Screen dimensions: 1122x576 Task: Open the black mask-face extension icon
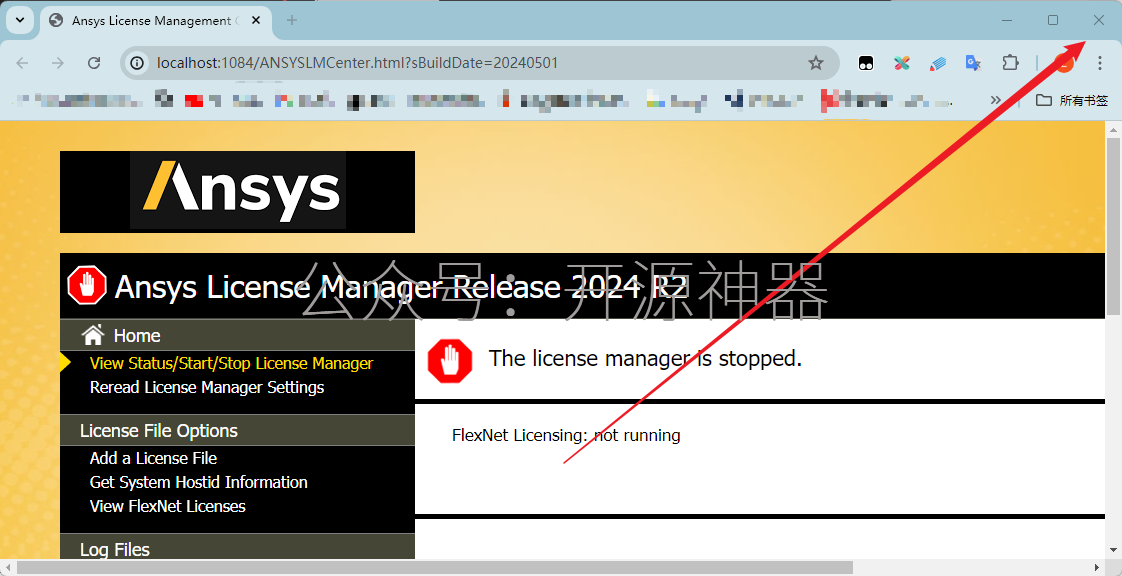(866, 63)
